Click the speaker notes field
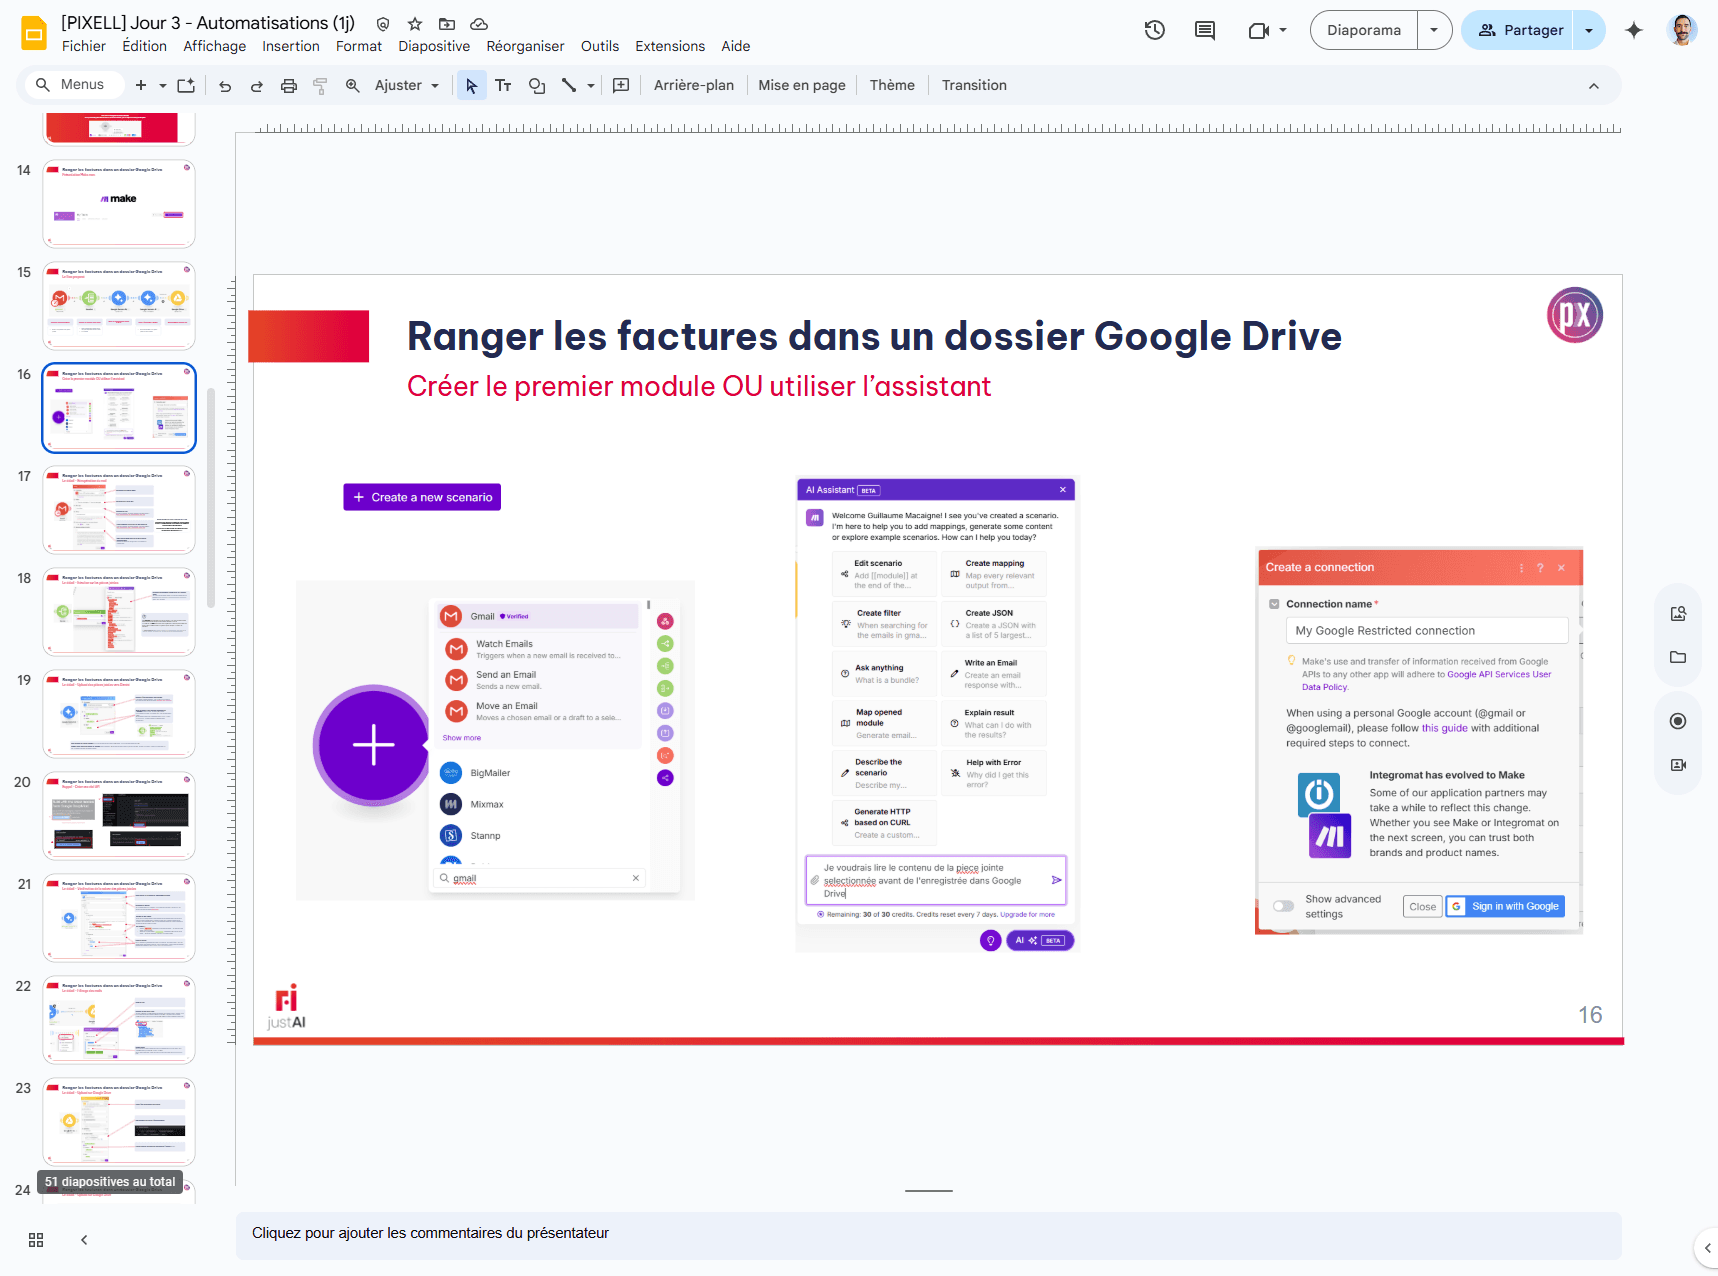Image resolution: width=1718 pixels, height=1276 pixels. click(929, 1235)
